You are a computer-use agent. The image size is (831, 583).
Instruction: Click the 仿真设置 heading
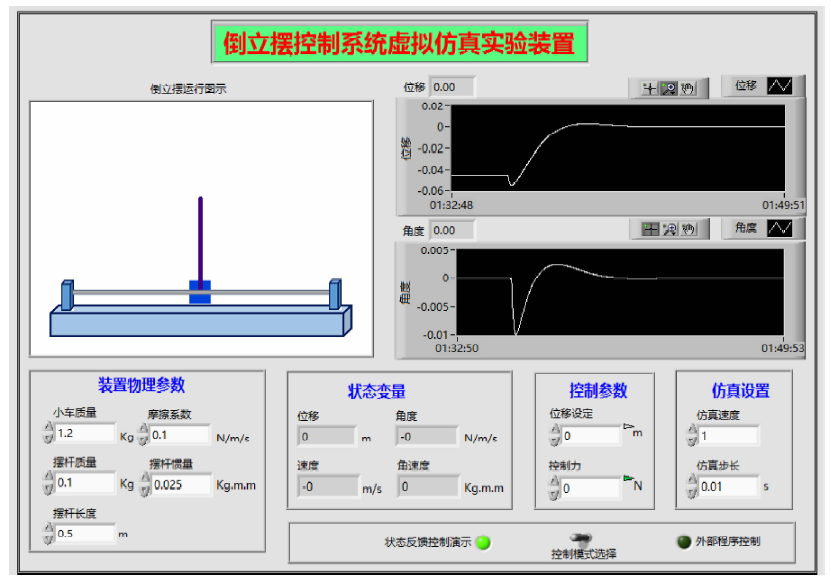pyautogui.click(x=740, y=391)
